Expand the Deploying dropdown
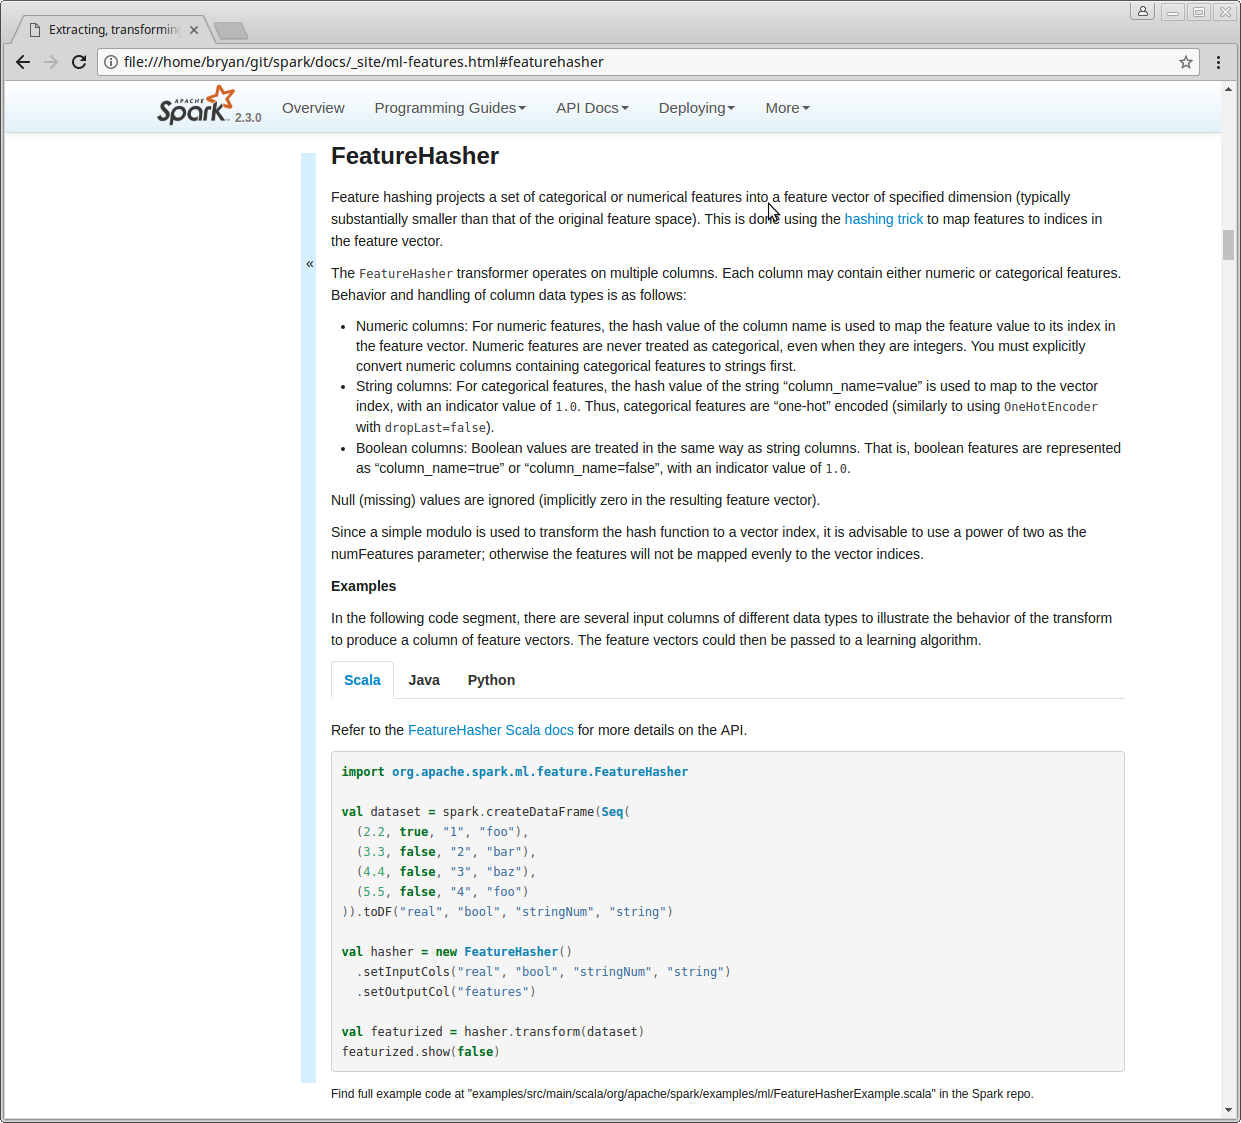This screenshot has width=1241, height=1123. 696,108
